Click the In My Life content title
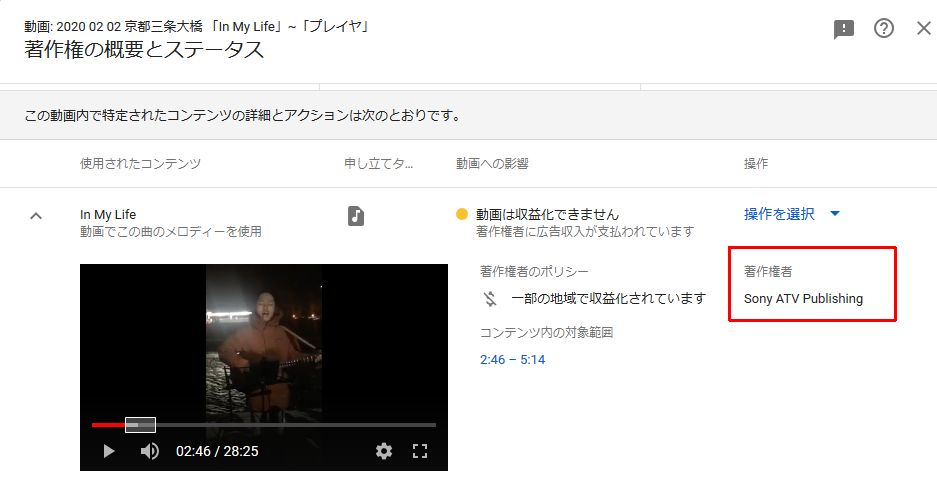This screenshot has height=483, width=937. click(x=108, y=215)
